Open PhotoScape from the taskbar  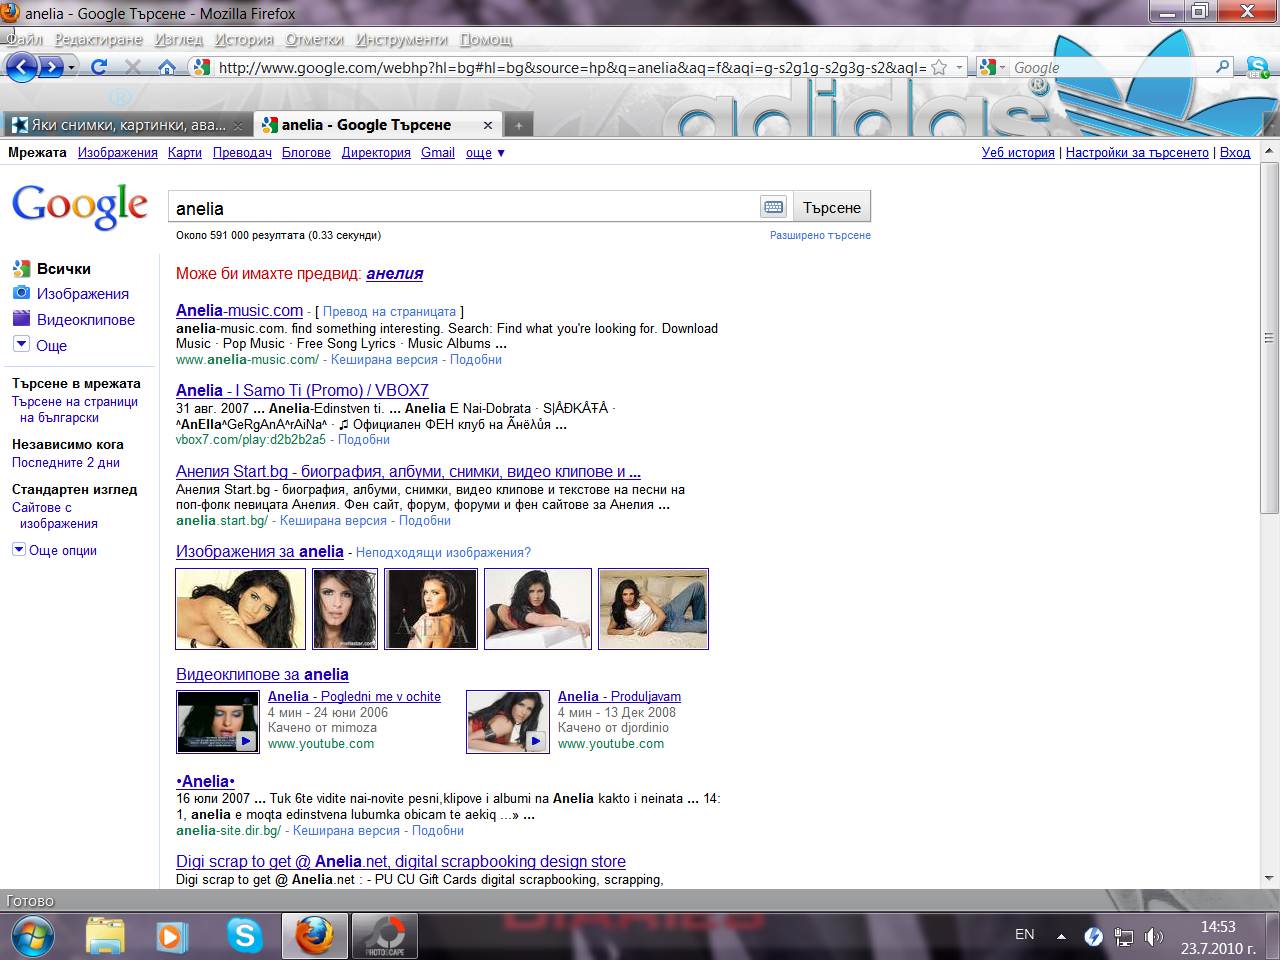384,936
